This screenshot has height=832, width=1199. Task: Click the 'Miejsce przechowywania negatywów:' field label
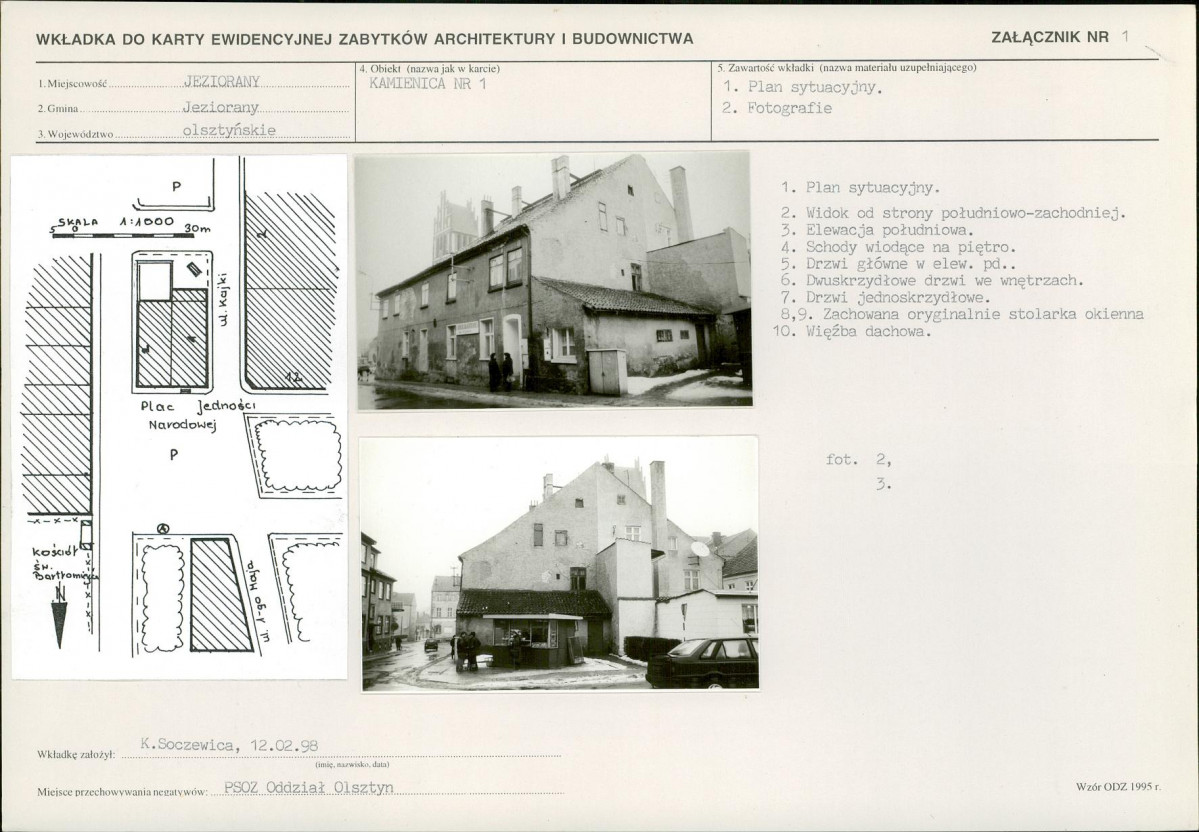(x=122, y=792)
